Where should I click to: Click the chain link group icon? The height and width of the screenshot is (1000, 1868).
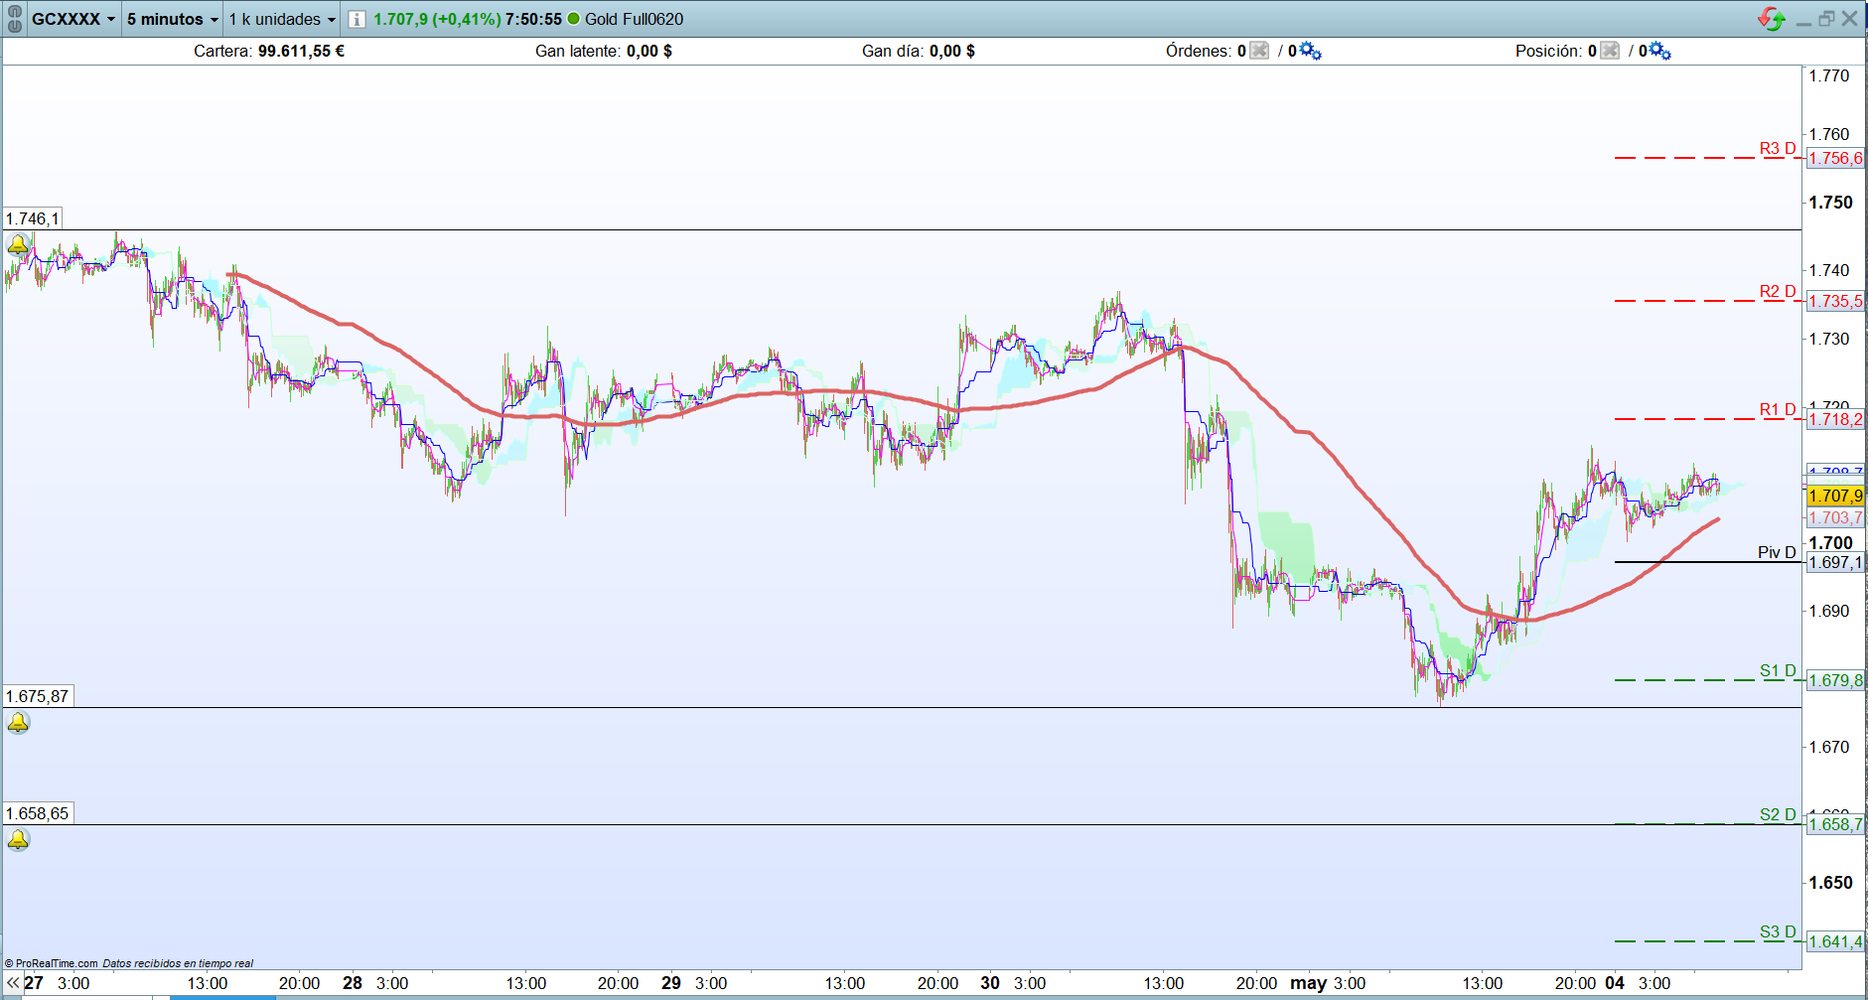tap(14, 19)
